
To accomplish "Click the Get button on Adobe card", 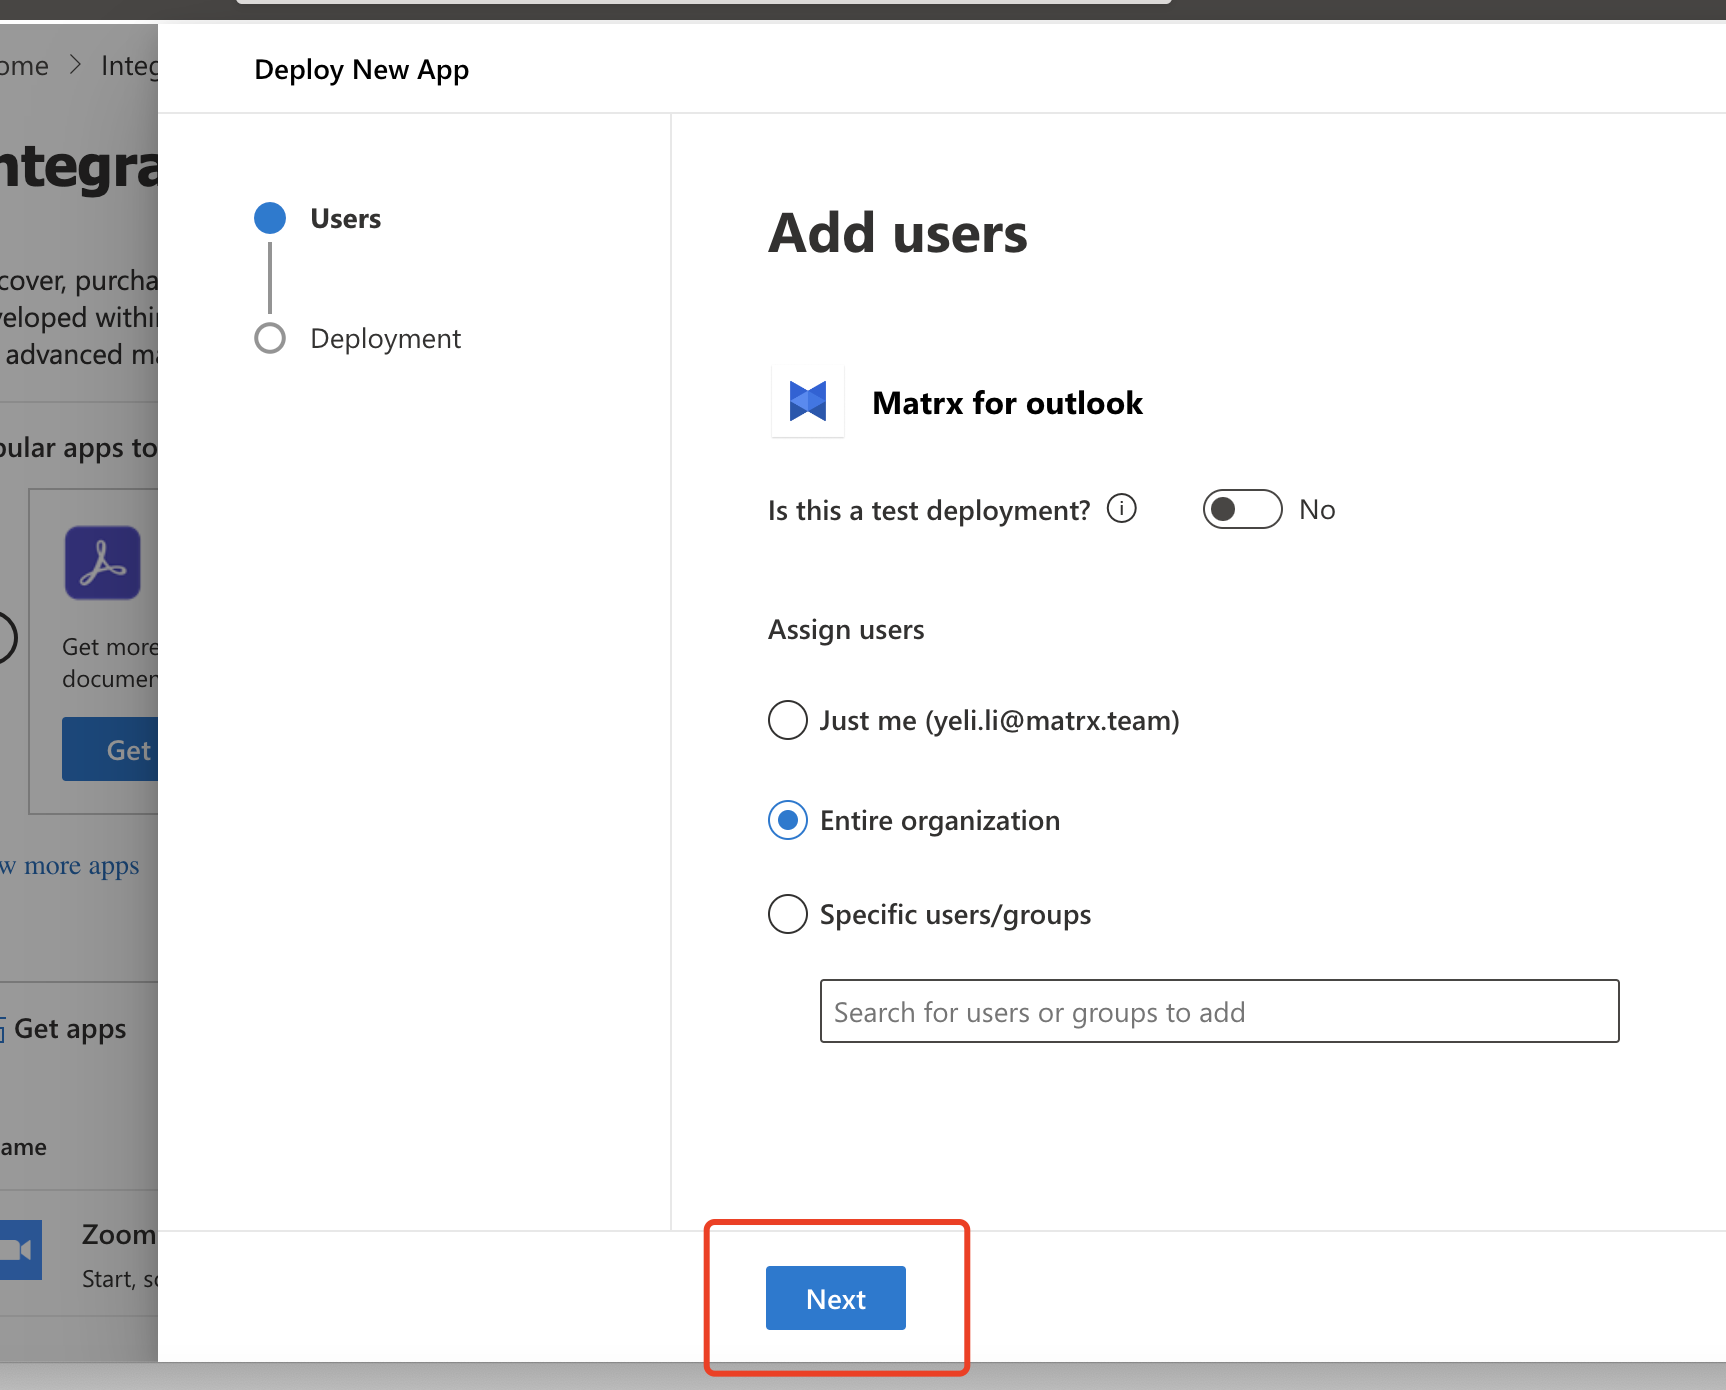I will pos(111,750).
